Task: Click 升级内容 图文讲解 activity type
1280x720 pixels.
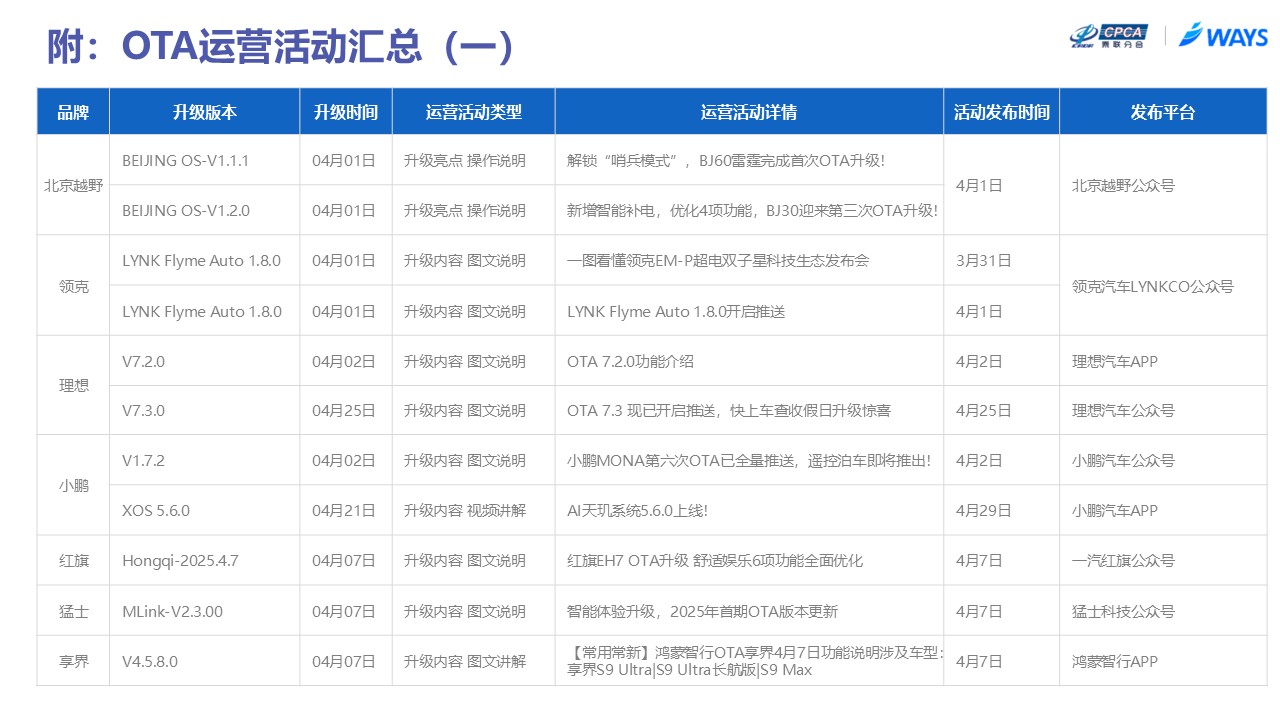Action: click(x=465, y=661)
